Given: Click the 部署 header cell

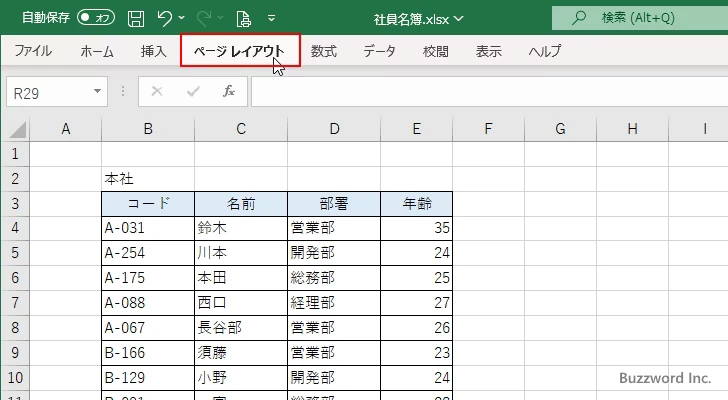Looking at the screenshot, I should click(x=334, y=203).
